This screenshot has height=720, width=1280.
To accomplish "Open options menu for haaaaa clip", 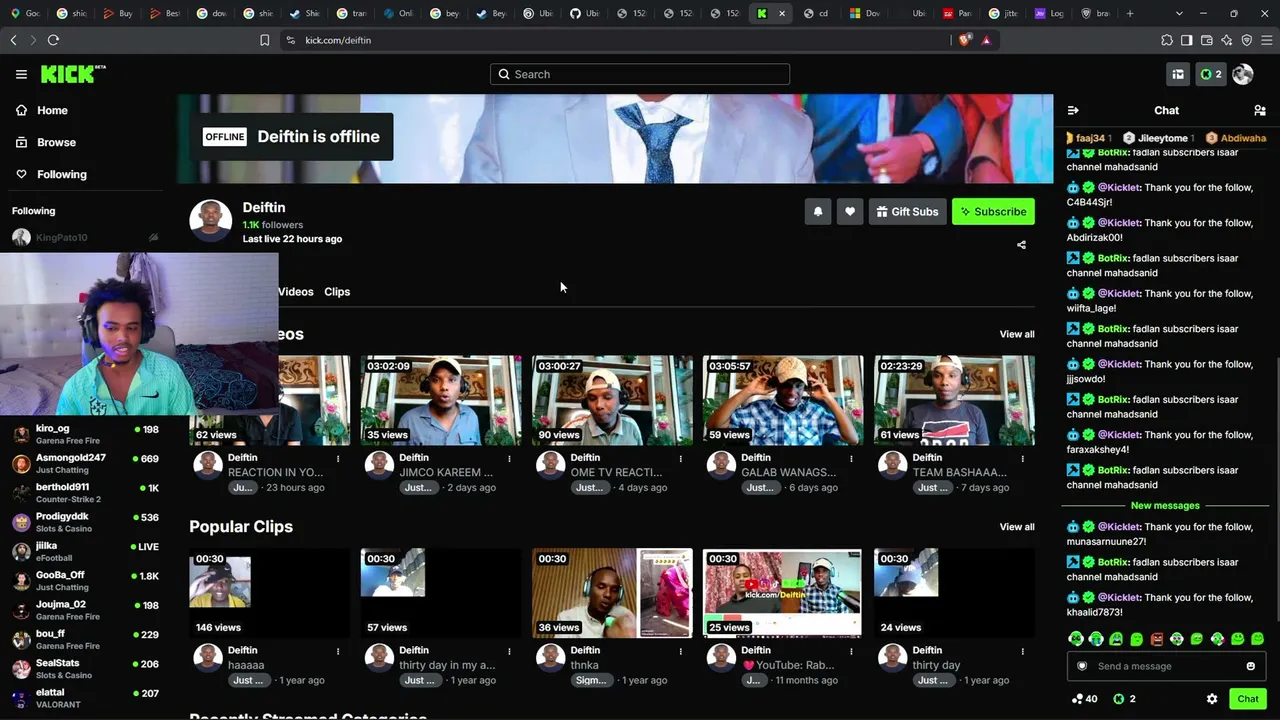I will [338, 651].
